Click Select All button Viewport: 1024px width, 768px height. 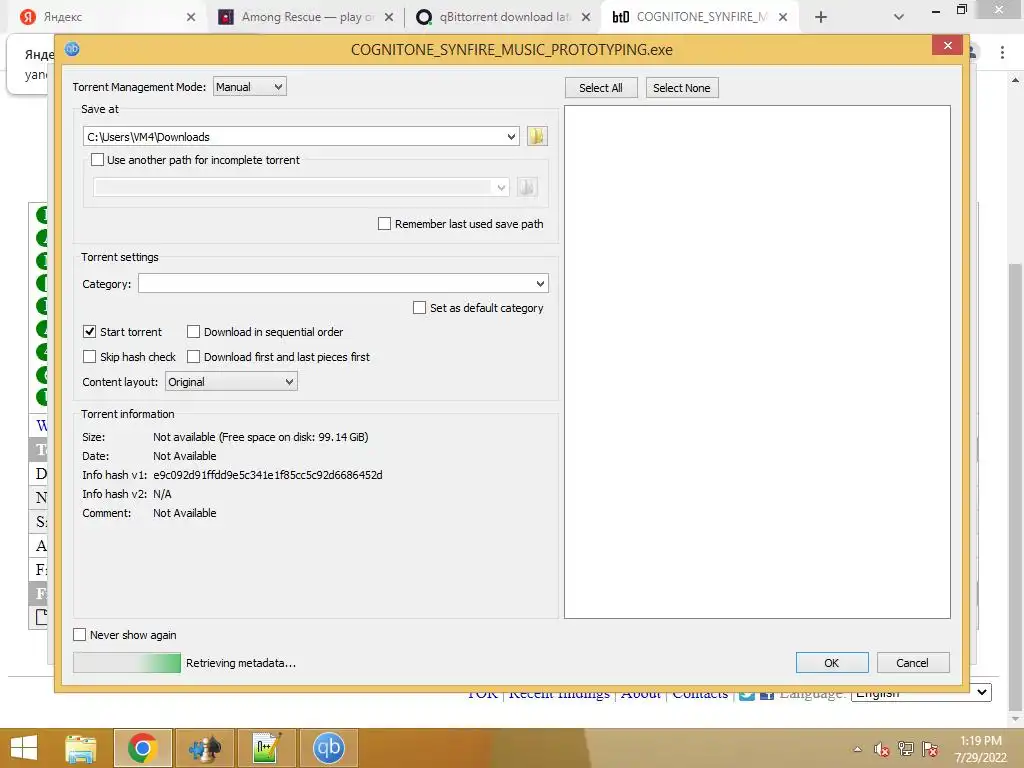[601, 88]
